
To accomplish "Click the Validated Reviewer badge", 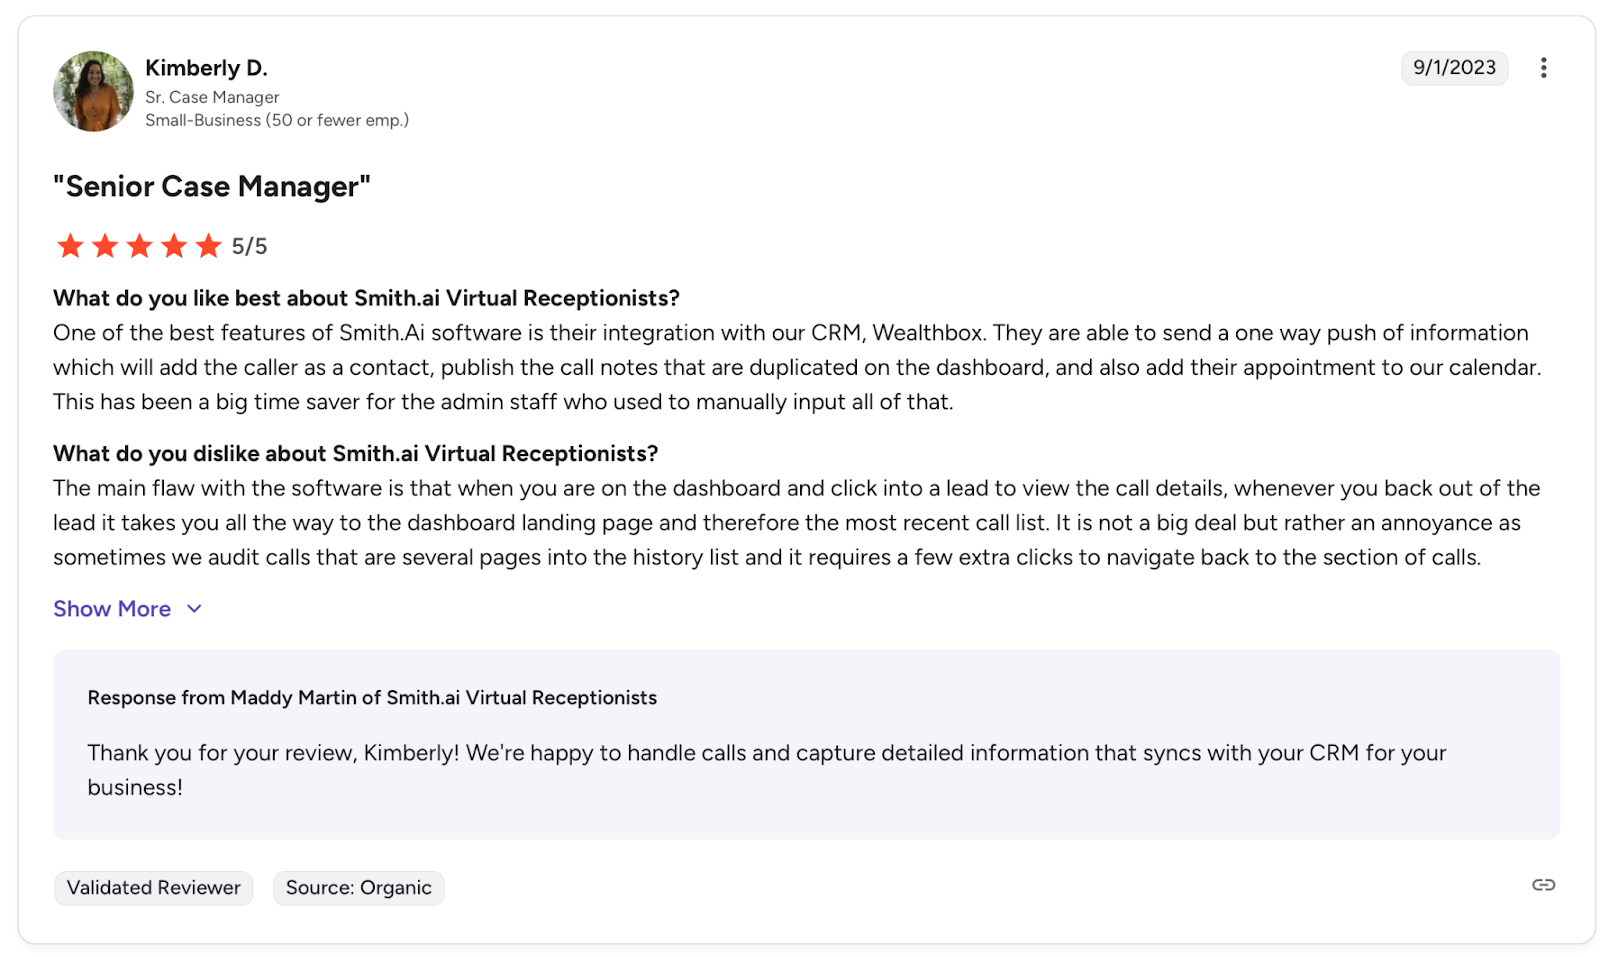I will pyautogui.click(x=154, y=888).
